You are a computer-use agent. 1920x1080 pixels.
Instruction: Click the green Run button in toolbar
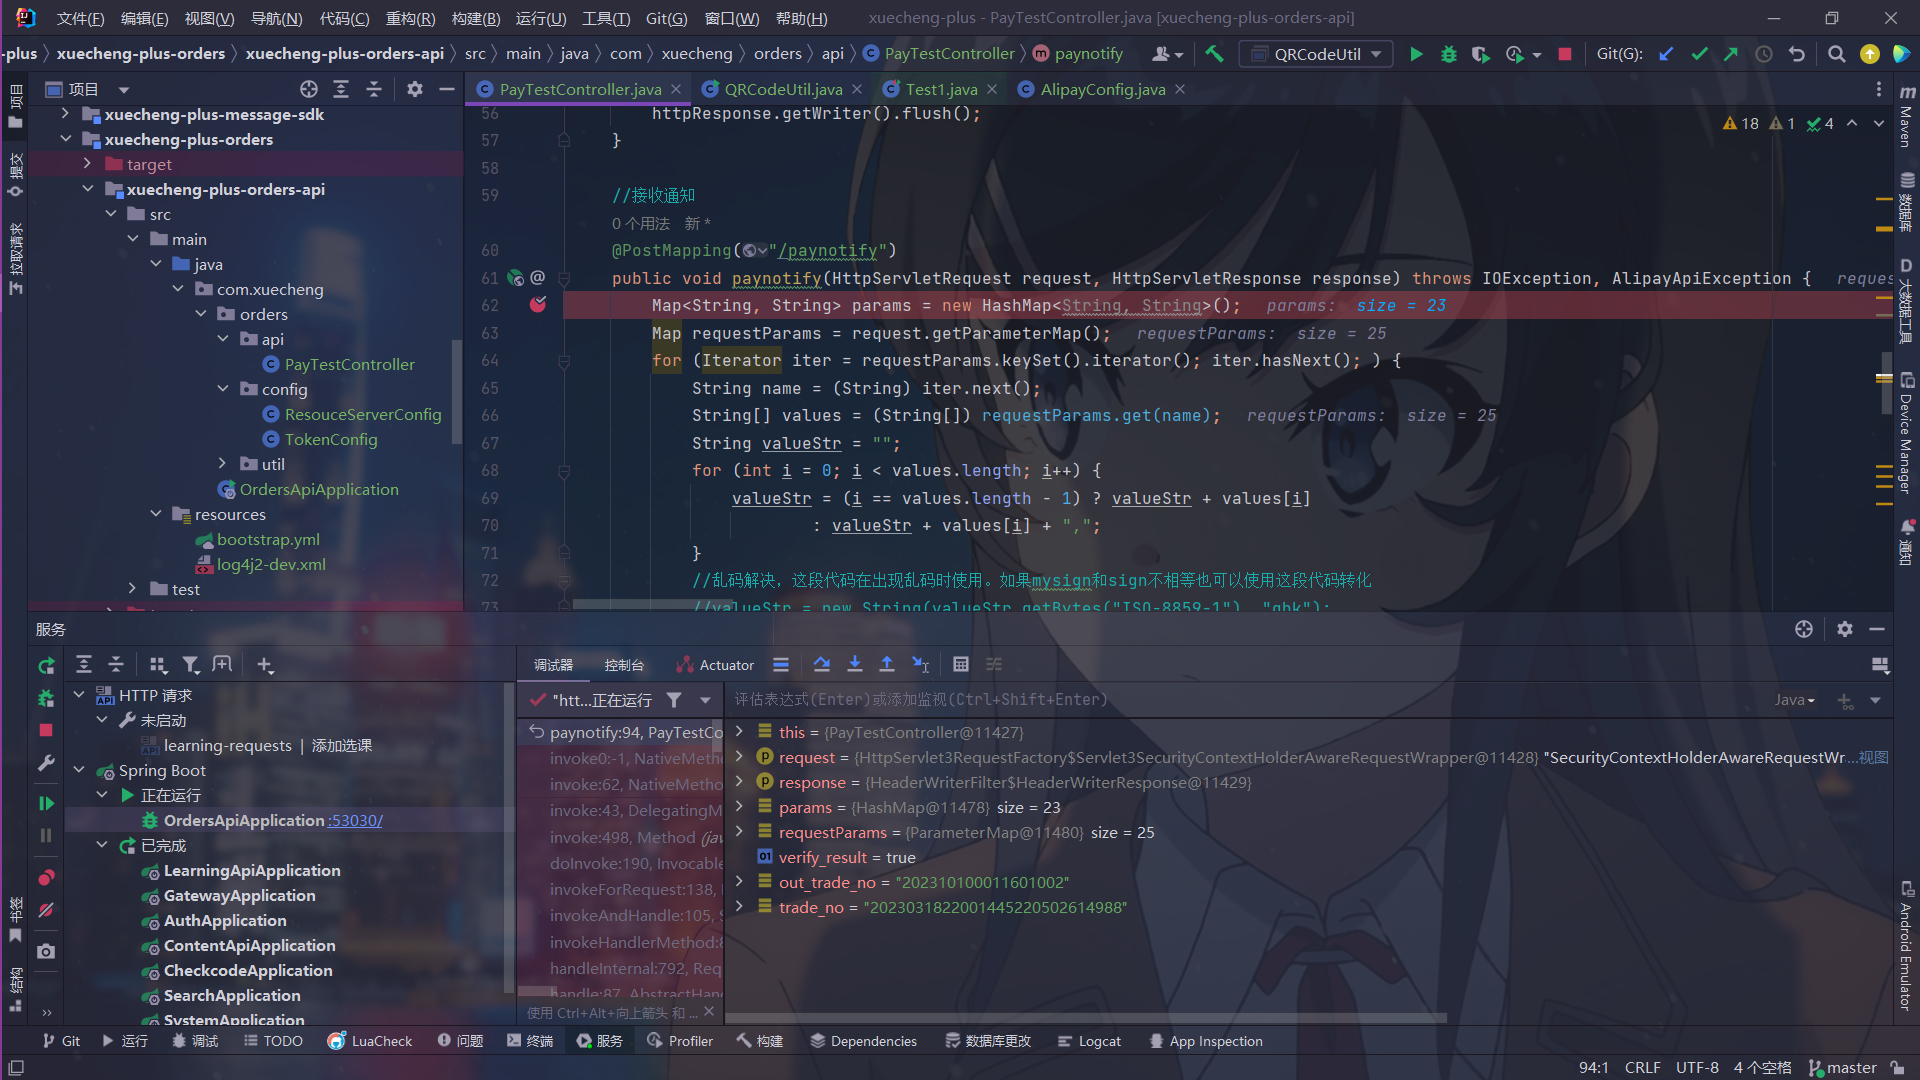(1416, 54)
